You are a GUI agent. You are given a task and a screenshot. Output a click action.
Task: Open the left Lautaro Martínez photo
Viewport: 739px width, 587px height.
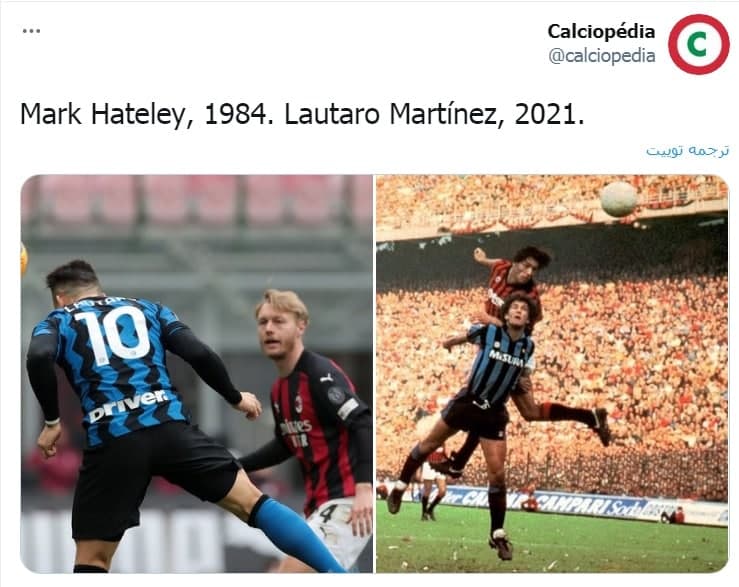pos(197,374)
